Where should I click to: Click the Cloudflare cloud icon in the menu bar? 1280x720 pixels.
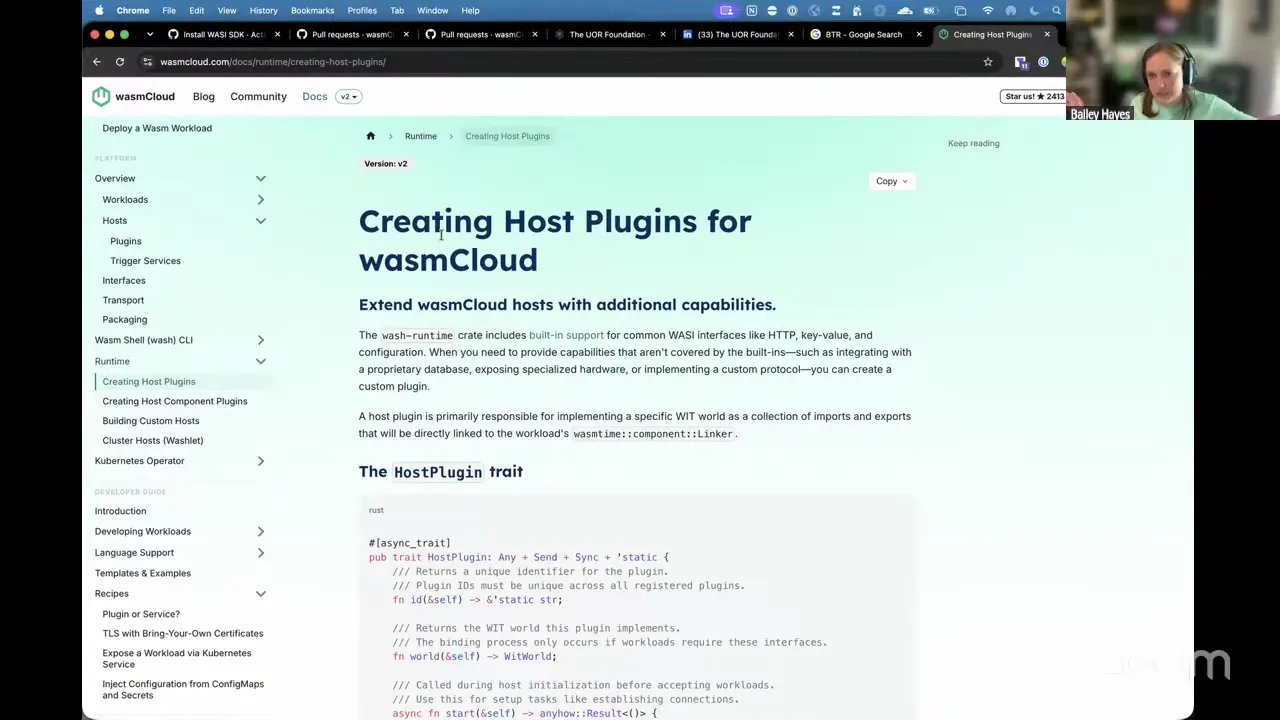click(905, 10)
